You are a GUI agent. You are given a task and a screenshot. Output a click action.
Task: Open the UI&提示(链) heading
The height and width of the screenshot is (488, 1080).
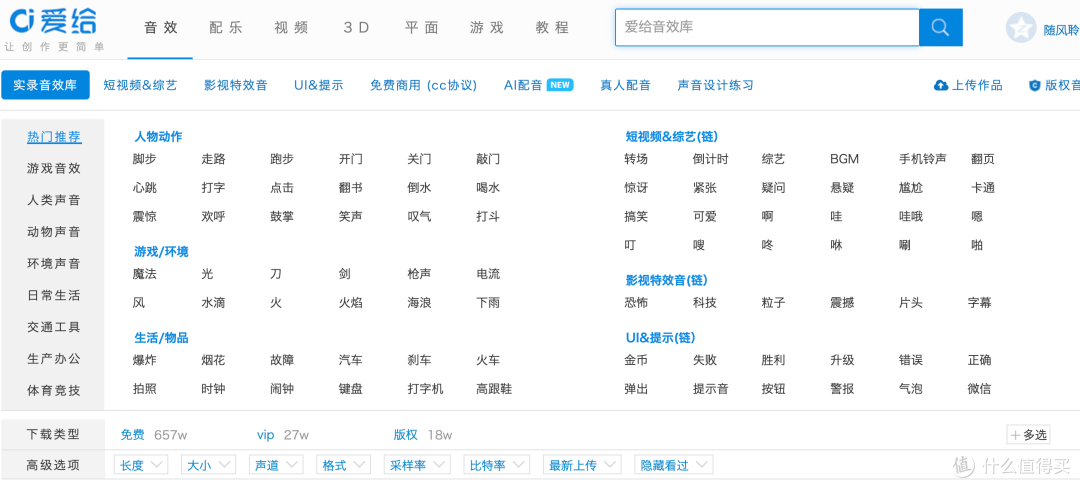pyautogui.click(x=661, y=338)
